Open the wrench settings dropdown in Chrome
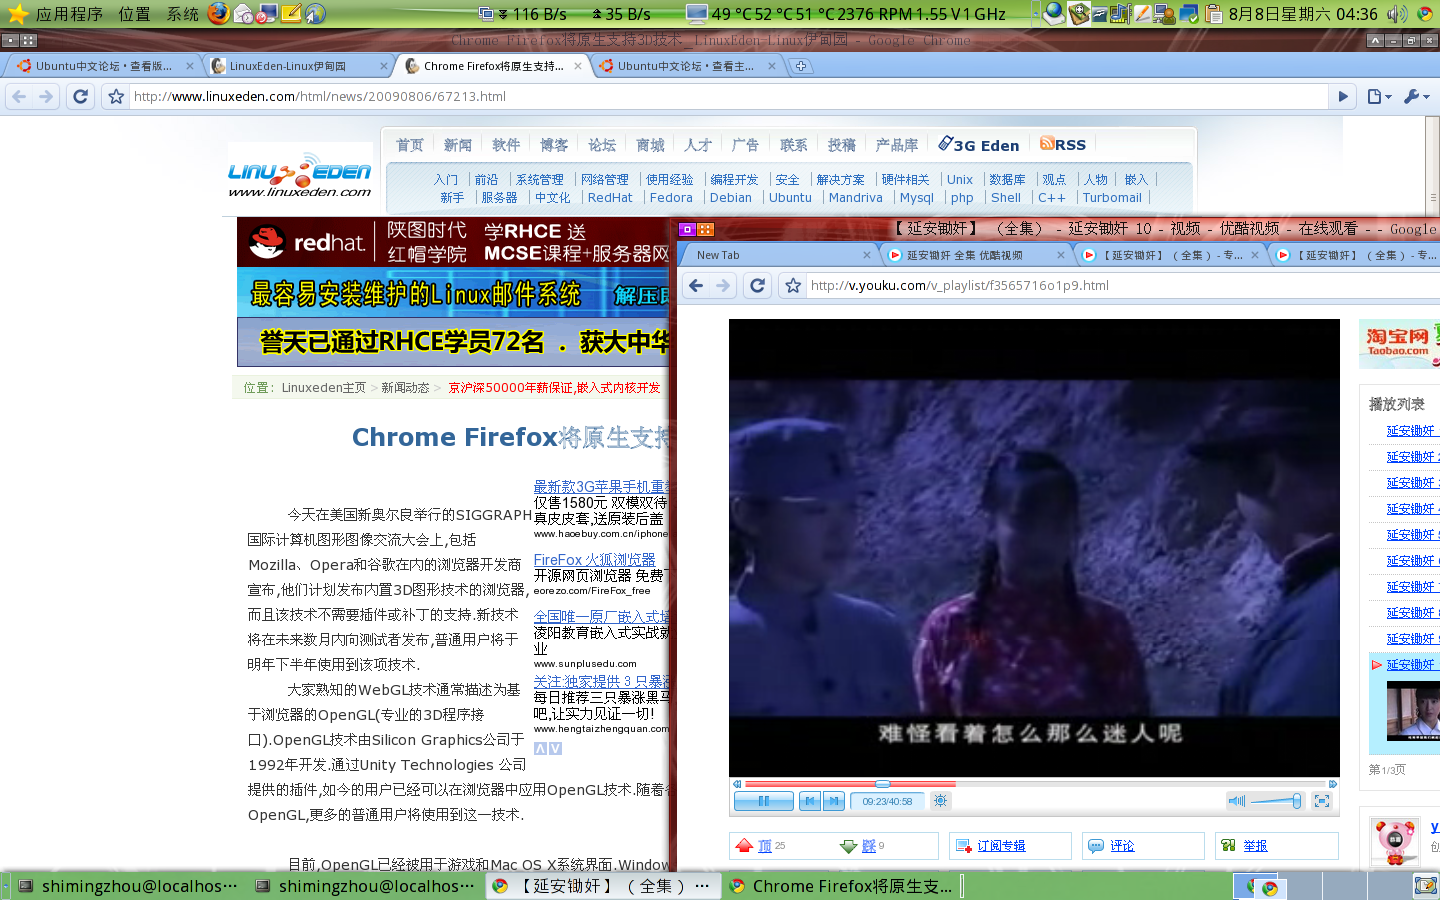The height and width of the screenshot is (900, 1440). pyautogui.click(x=1417, y=96)
